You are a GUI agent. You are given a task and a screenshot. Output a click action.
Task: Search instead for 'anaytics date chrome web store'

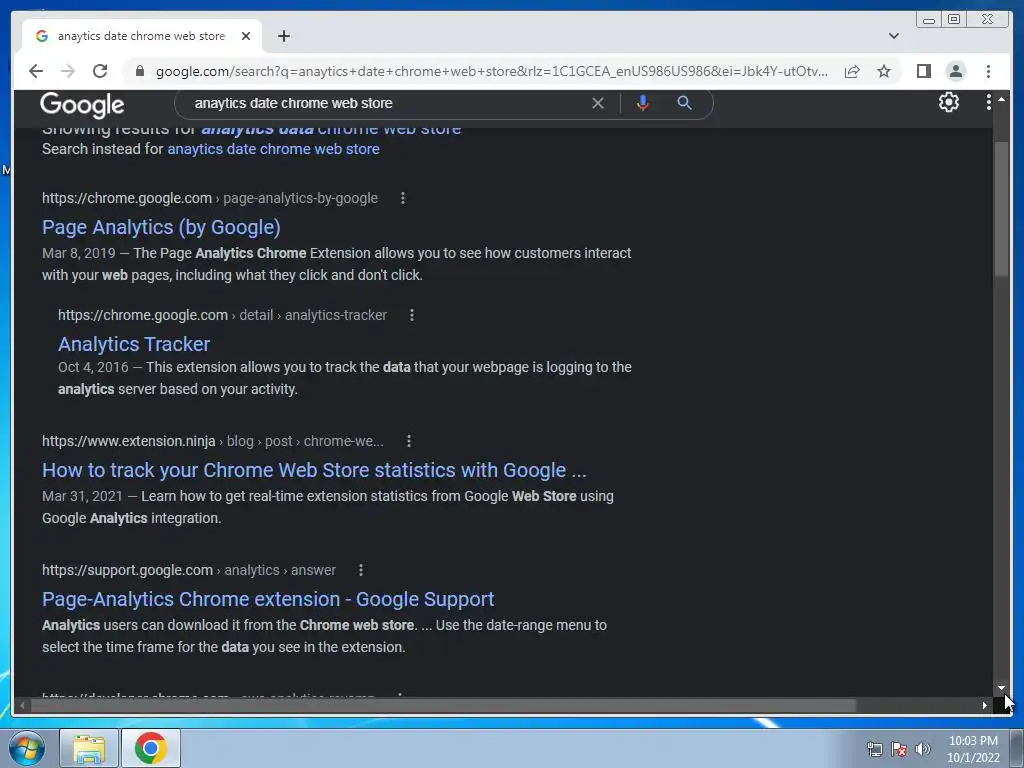273,149
